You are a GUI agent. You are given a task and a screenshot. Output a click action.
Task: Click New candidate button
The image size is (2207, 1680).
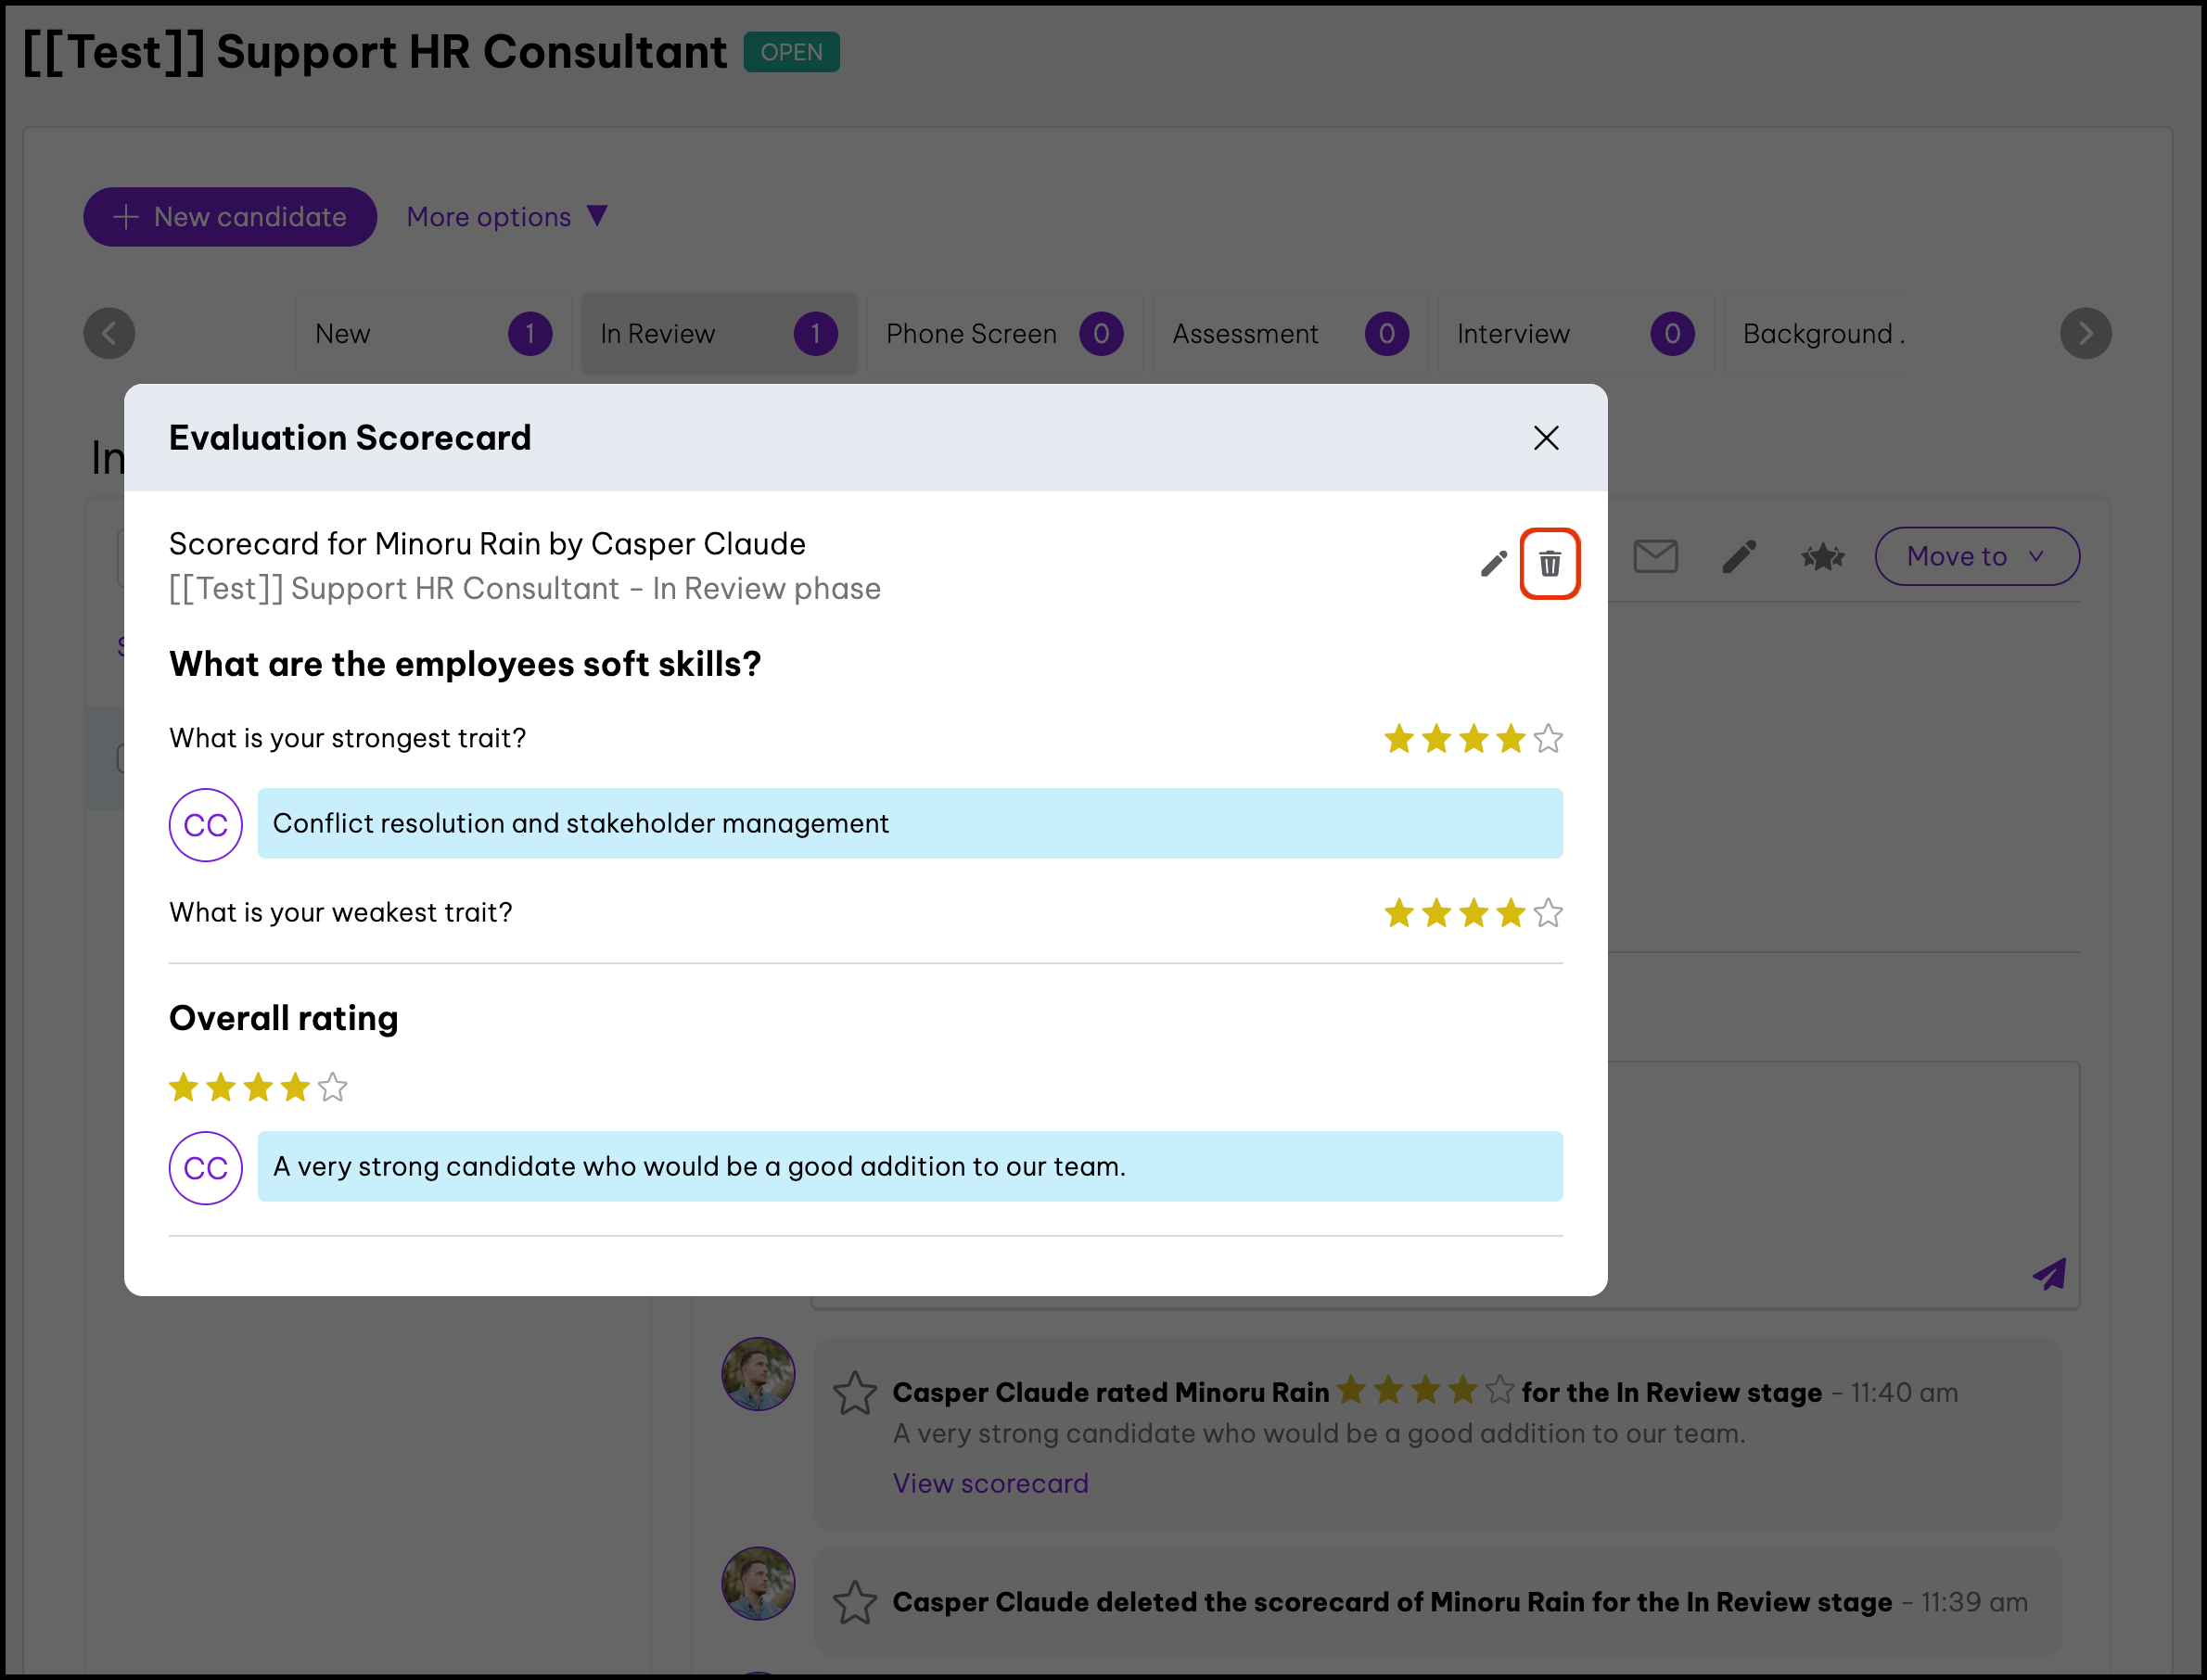pos(230,217)
